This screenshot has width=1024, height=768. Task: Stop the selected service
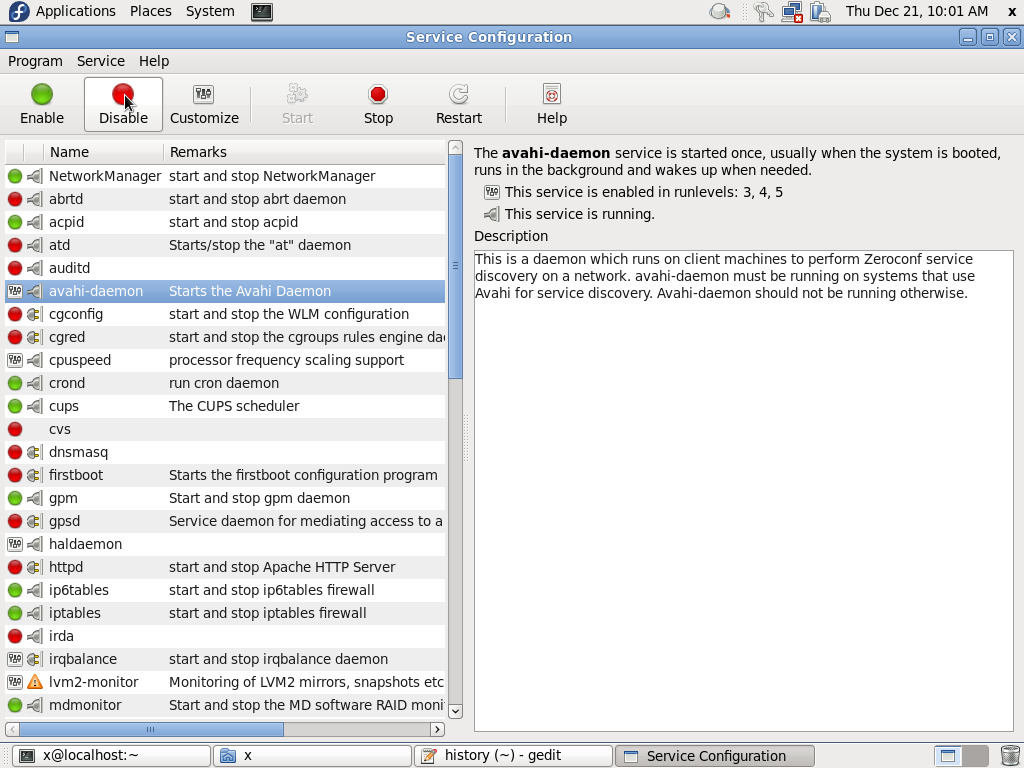click(378, 95)
